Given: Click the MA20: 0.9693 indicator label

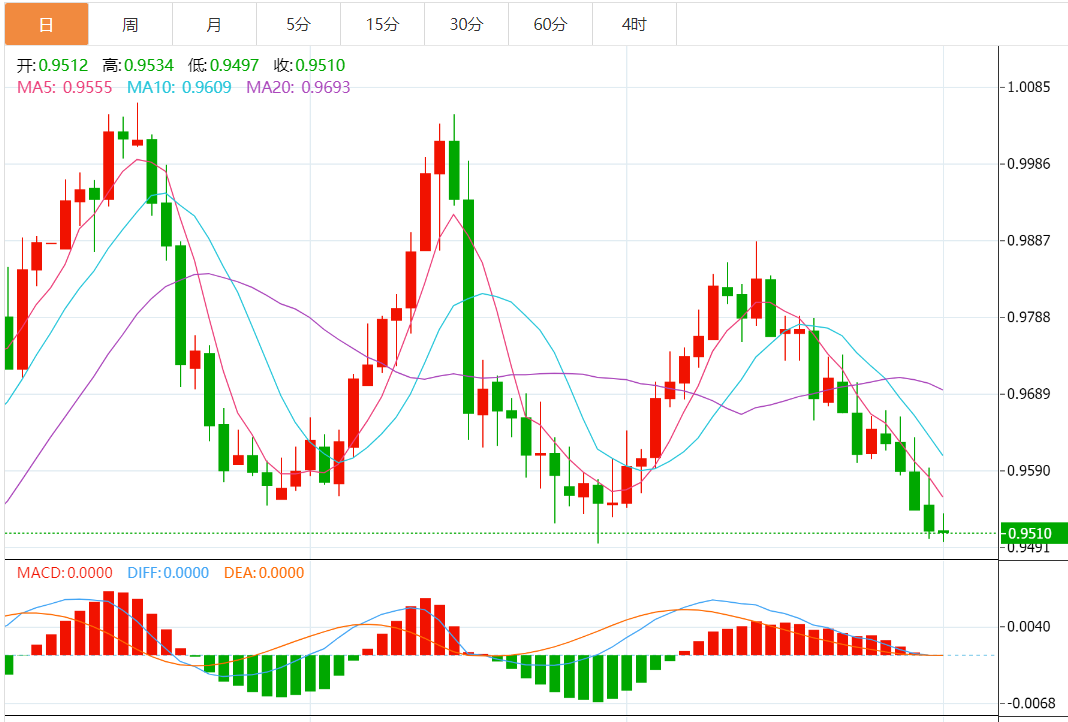Looking at the screenshot, I should point(298,87).
